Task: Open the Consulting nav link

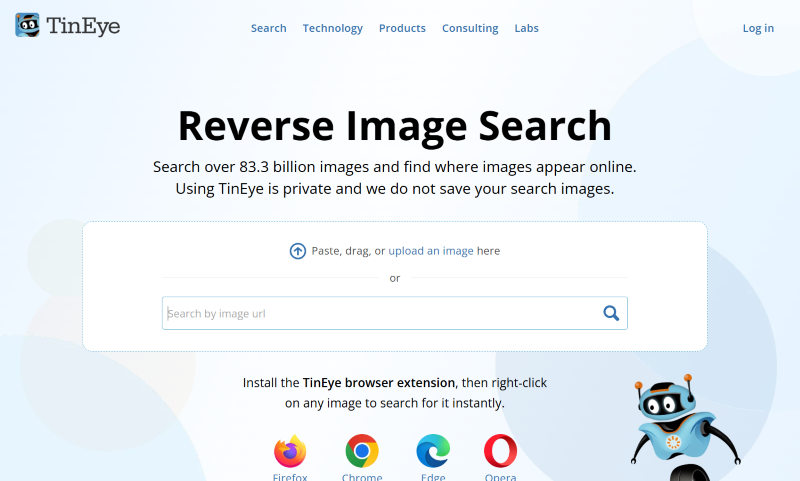Action: pos(470,28)
